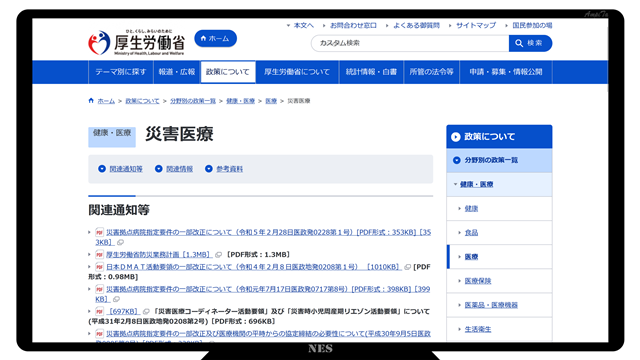Screen dimensions: 640x360
Task: Jump to the 関連通知等 anchor link
Action: (x=126, y=169)
